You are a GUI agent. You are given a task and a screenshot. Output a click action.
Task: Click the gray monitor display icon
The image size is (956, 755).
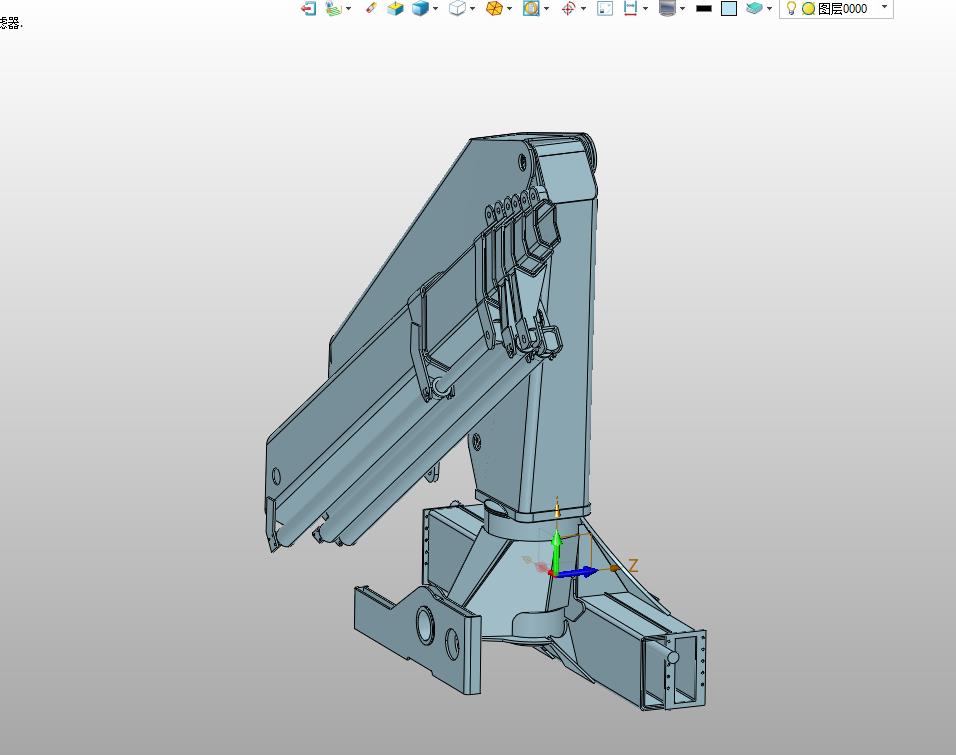click(x=668, y=9)
